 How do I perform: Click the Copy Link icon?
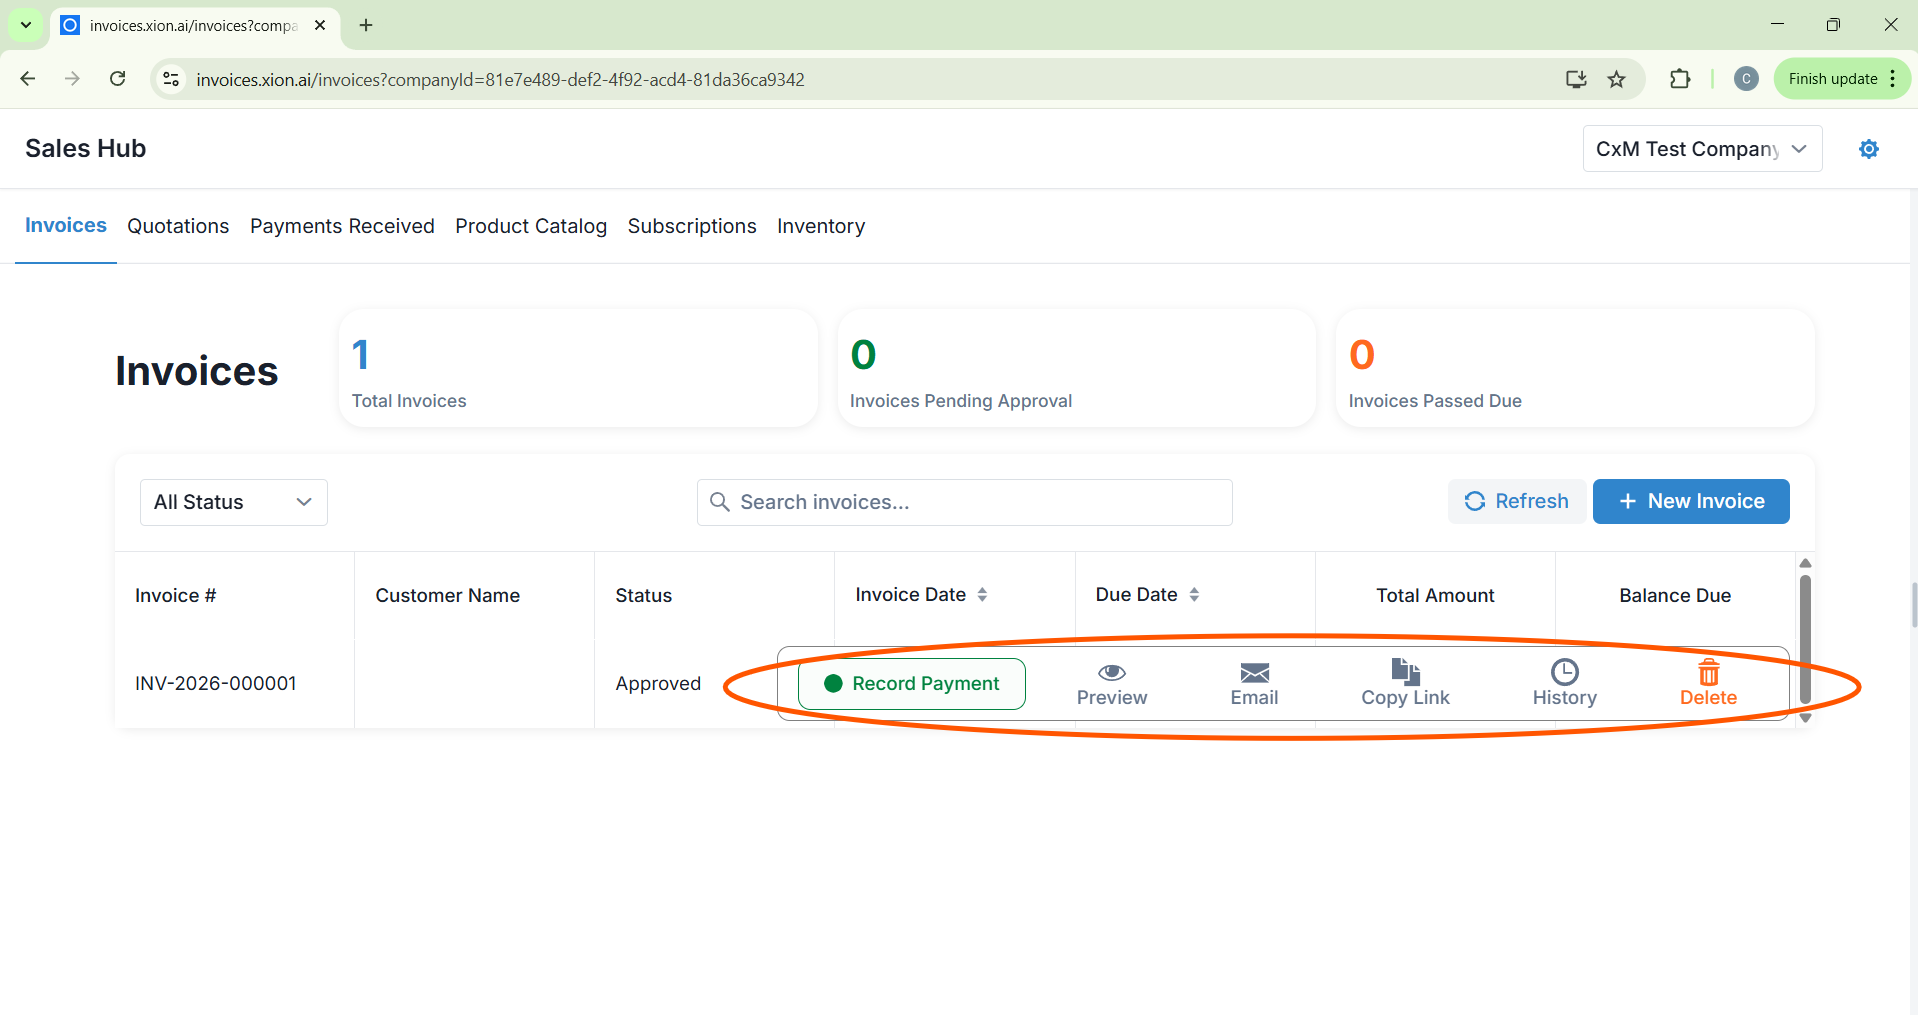tap(1405, 672)
